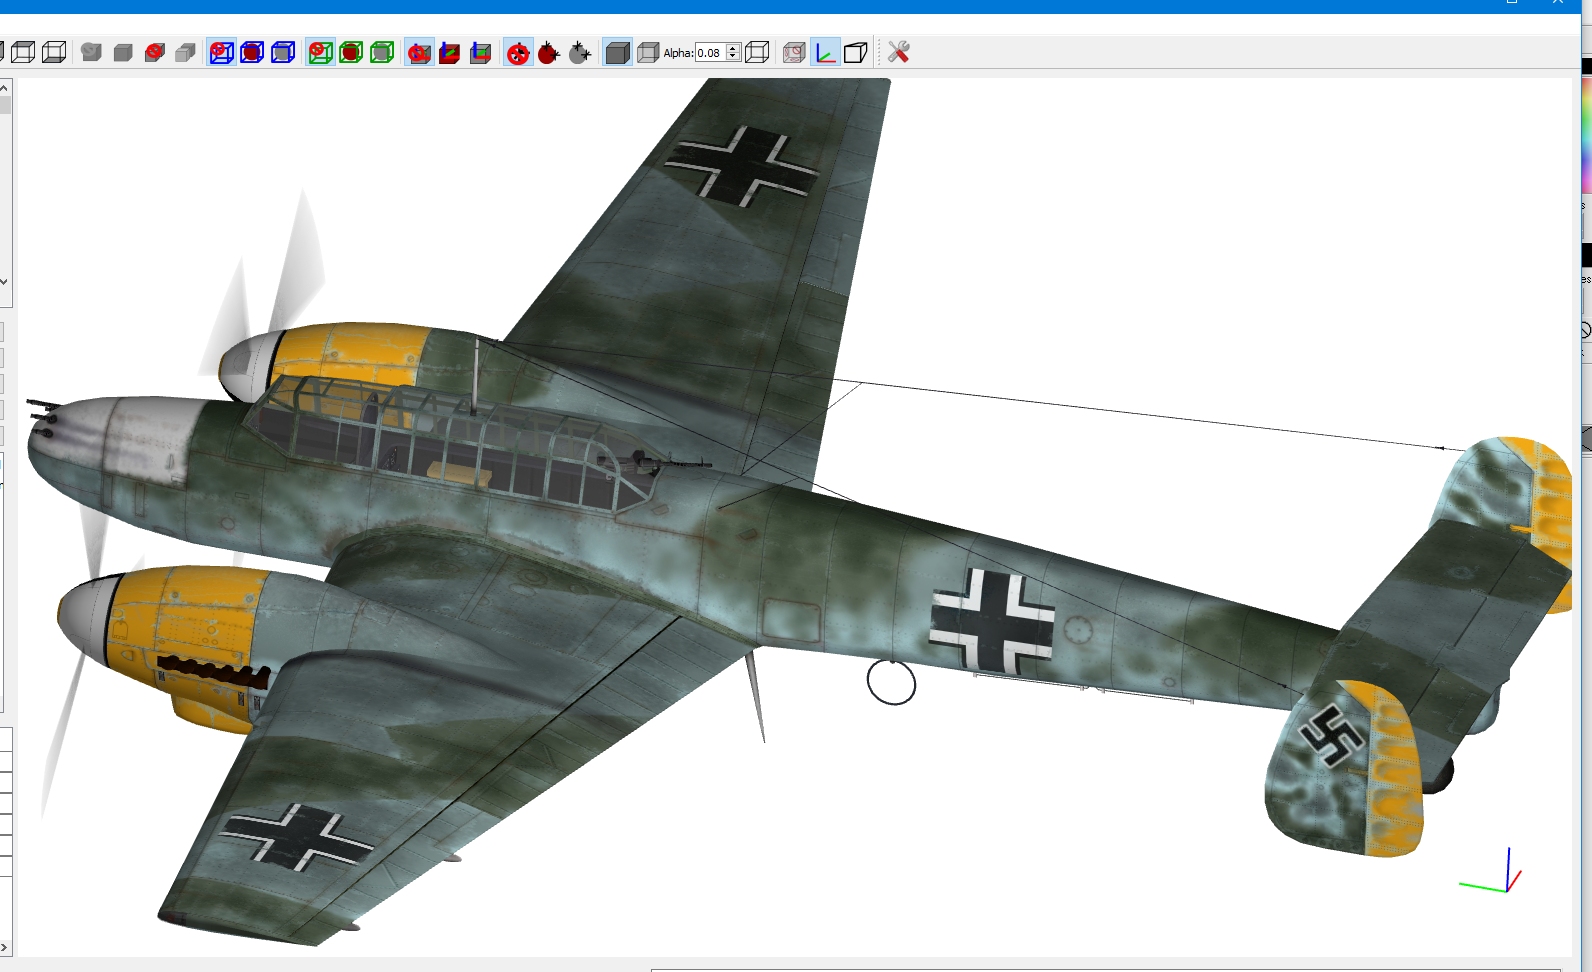Viewport: 1592px width, 972px height.
Task: Click the red cube with green axis icon
Action: coord(450,52)
